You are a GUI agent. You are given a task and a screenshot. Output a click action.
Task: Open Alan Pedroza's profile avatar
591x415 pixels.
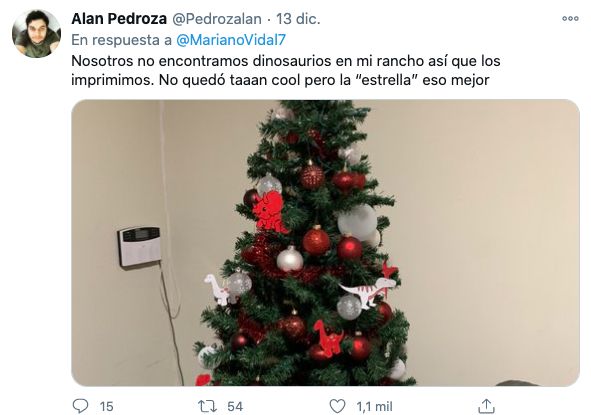[x=36, y=34]
